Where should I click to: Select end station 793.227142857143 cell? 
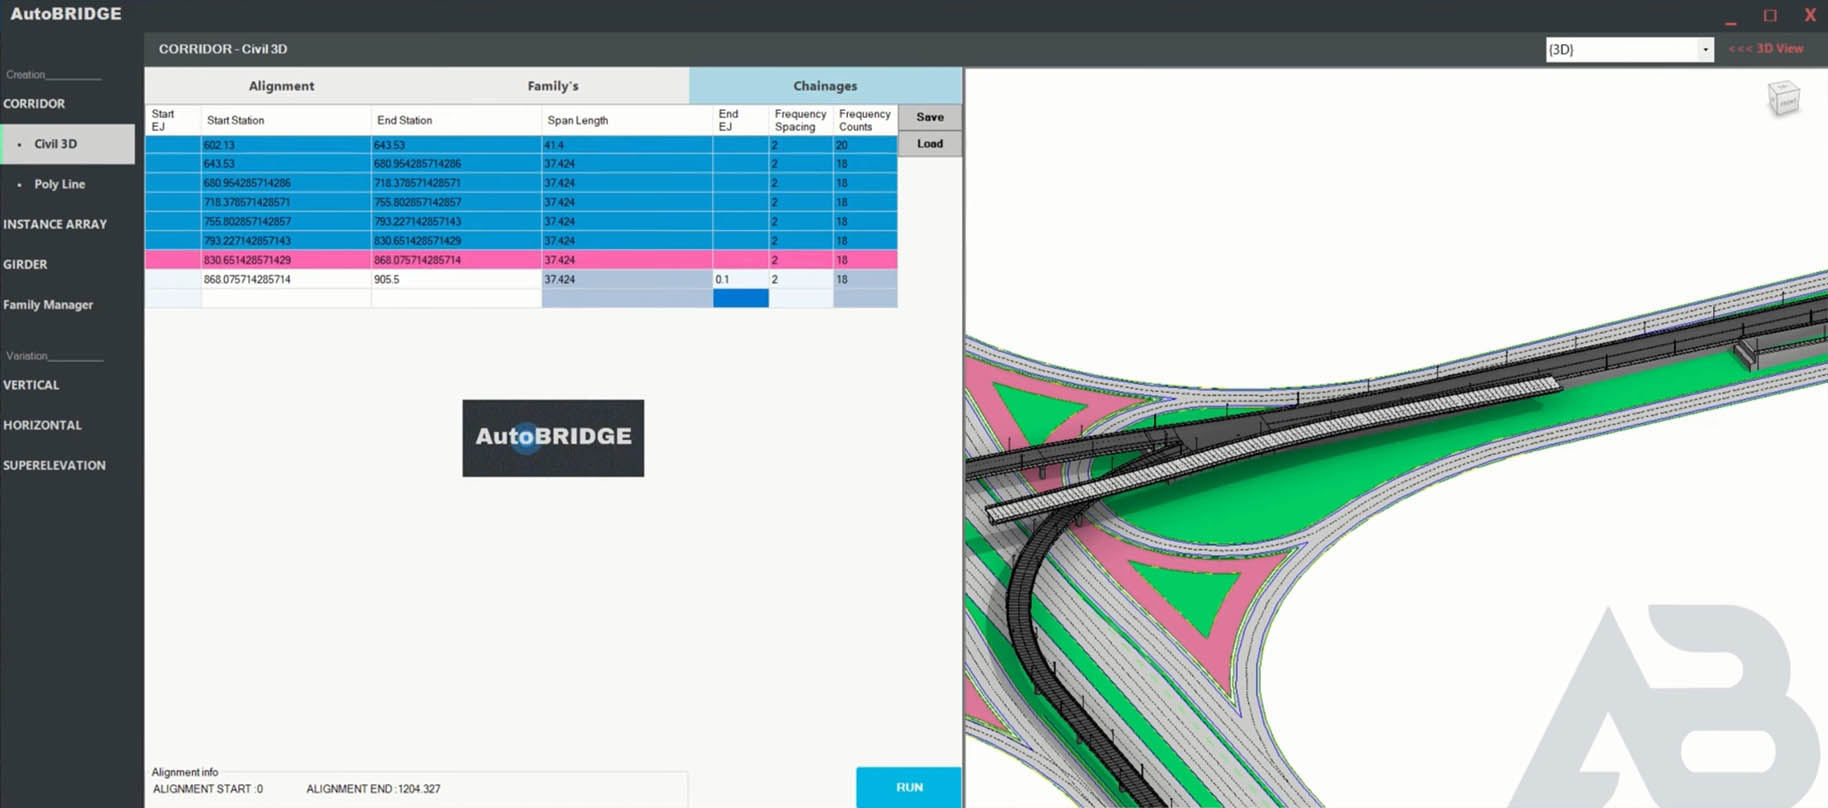(x=456, y=221)
